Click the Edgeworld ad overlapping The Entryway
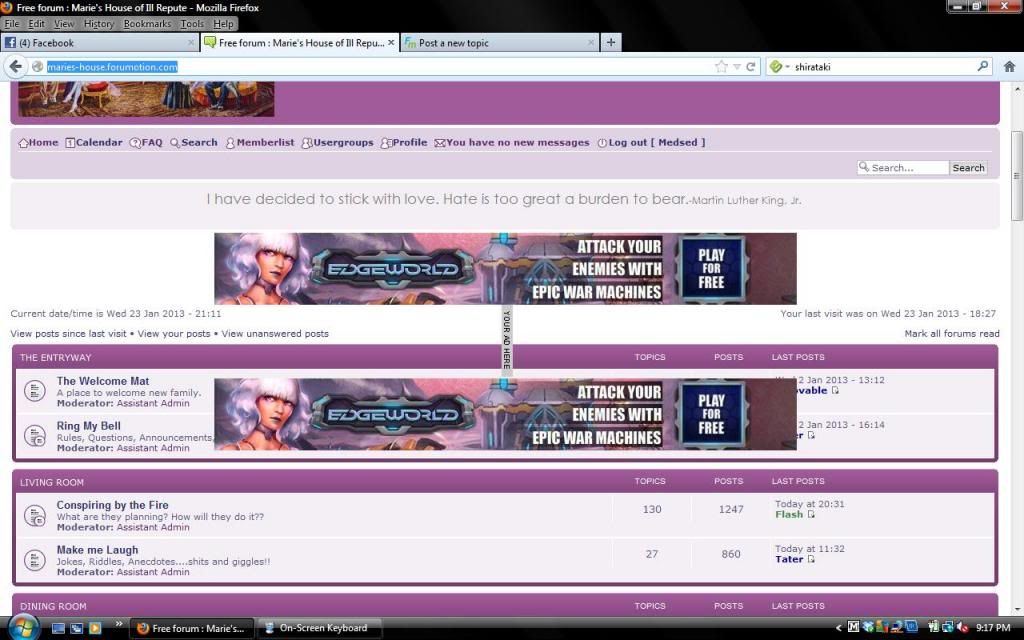The image size is (1024, 640). click(505, 414)
